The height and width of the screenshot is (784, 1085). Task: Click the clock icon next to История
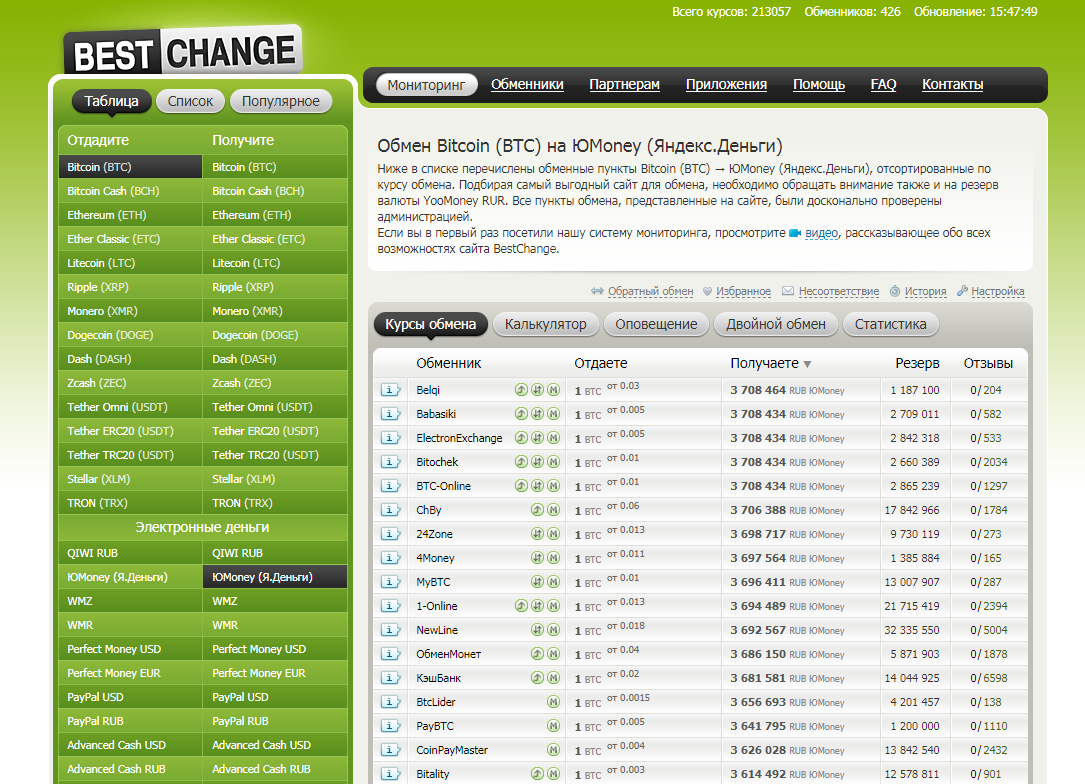click(x=895, y=291)
